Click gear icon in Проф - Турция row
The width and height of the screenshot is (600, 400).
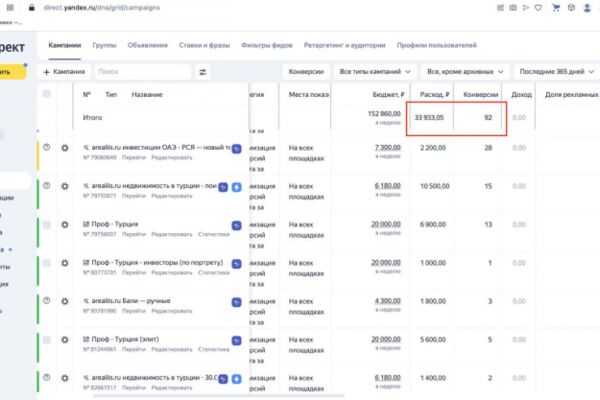click(x=65, y=225)
